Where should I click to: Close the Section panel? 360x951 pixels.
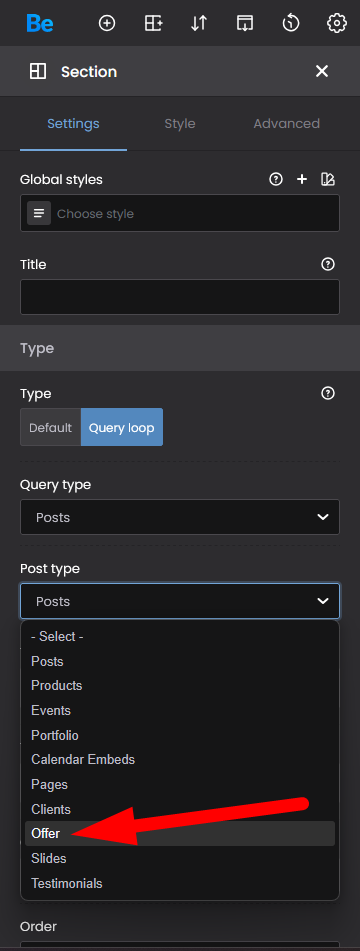click(322, 72)
